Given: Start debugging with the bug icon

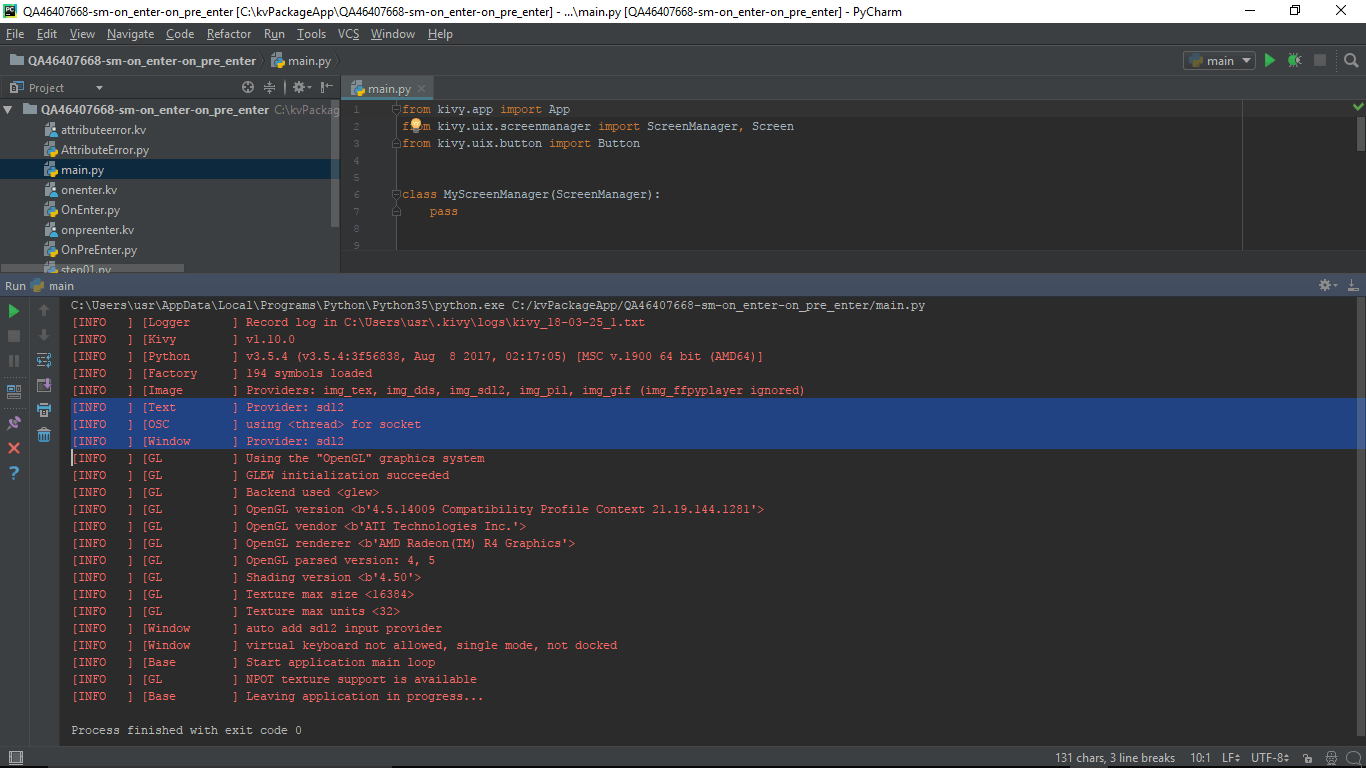Looking at the screenshot, I should tap(1295, 60).
